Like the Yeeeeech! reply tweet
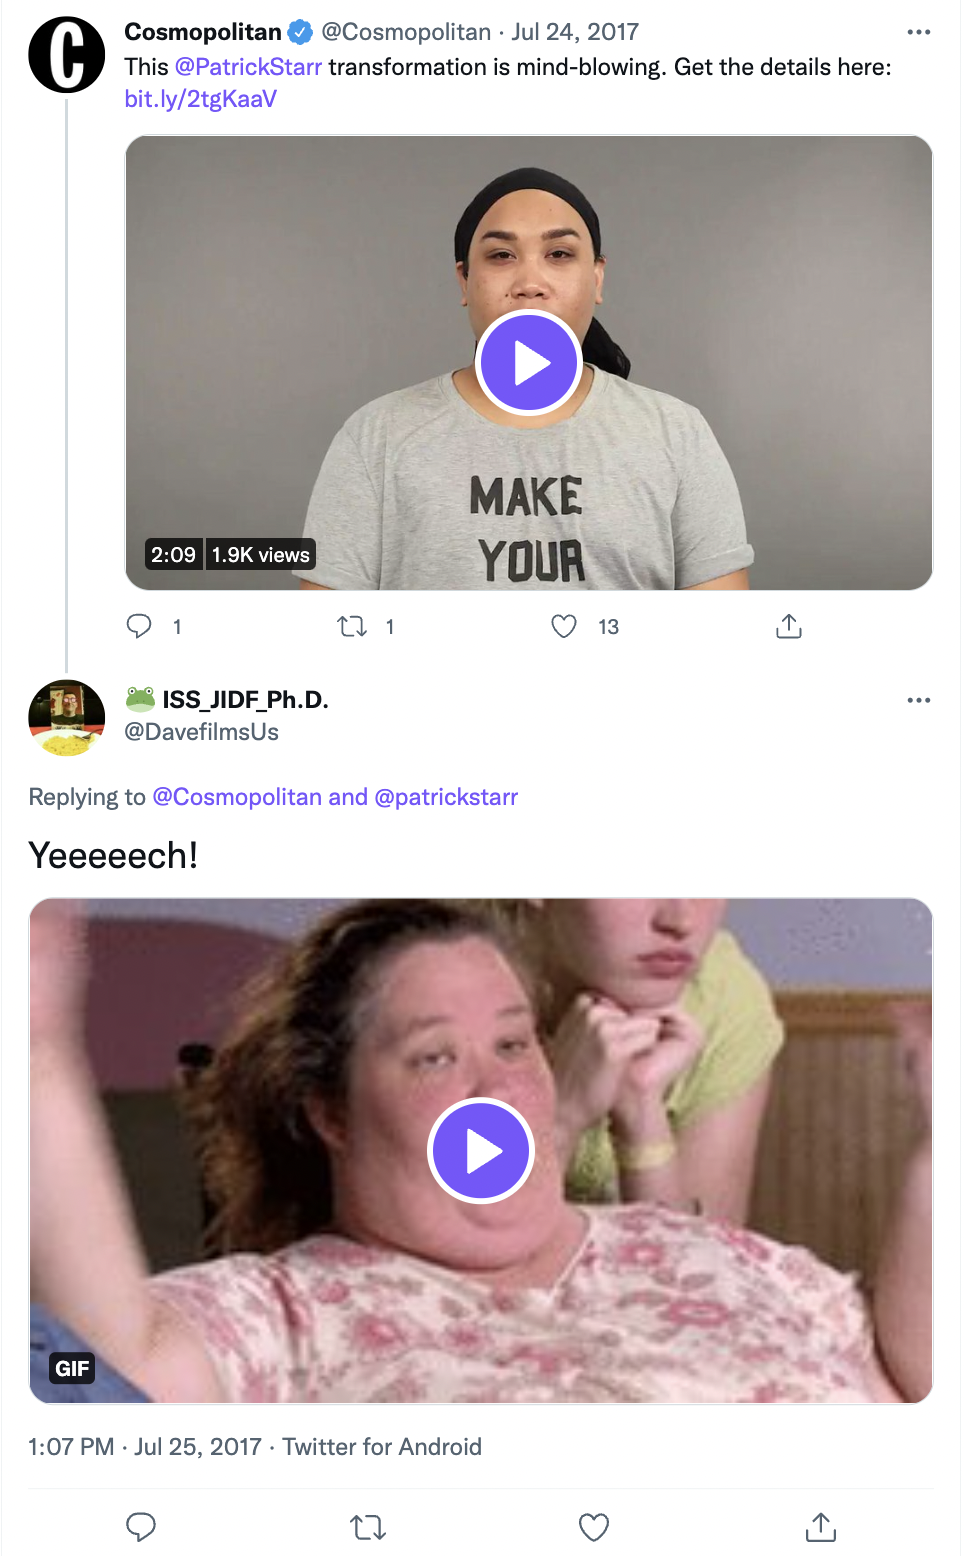 [594, 1527]
